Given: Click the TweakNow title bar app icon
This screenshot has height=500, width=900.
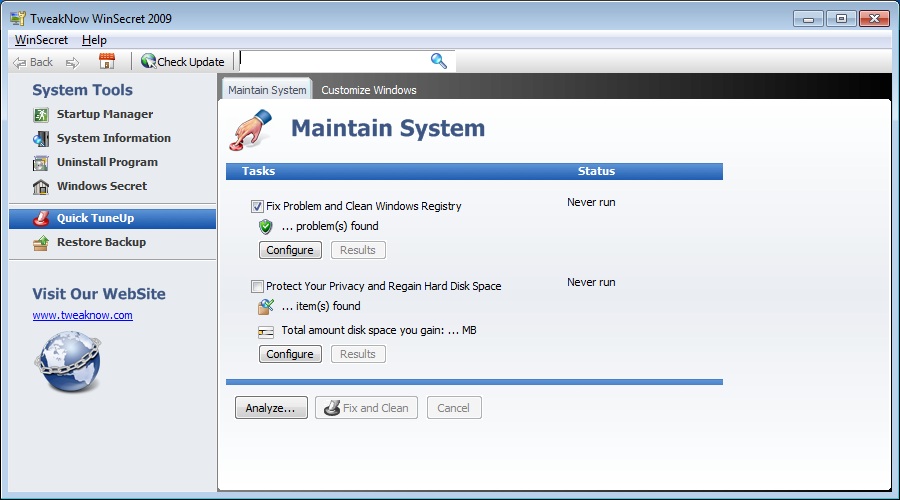Looking at the screenshot, I should 18,18.
